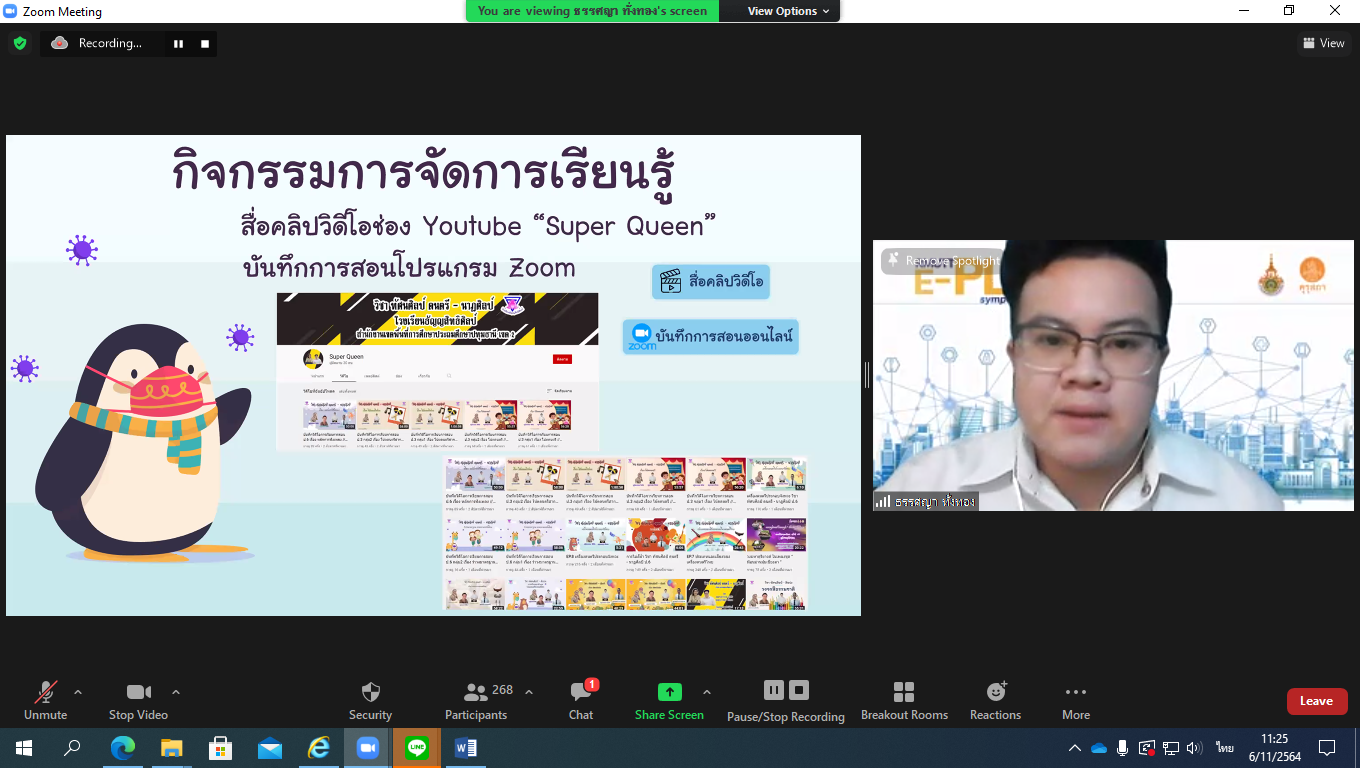Open Microsoft Edge from the taskbar
1360x768 pixels.
pyautogui.click(x=123, y=747)
